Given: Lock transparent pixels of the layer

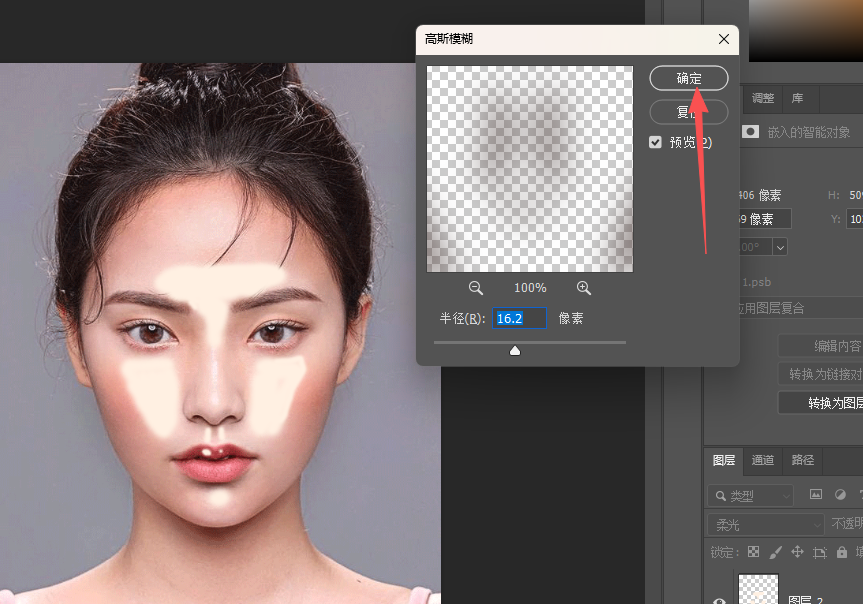Looking at the screenshot, I should coord(753,552).
